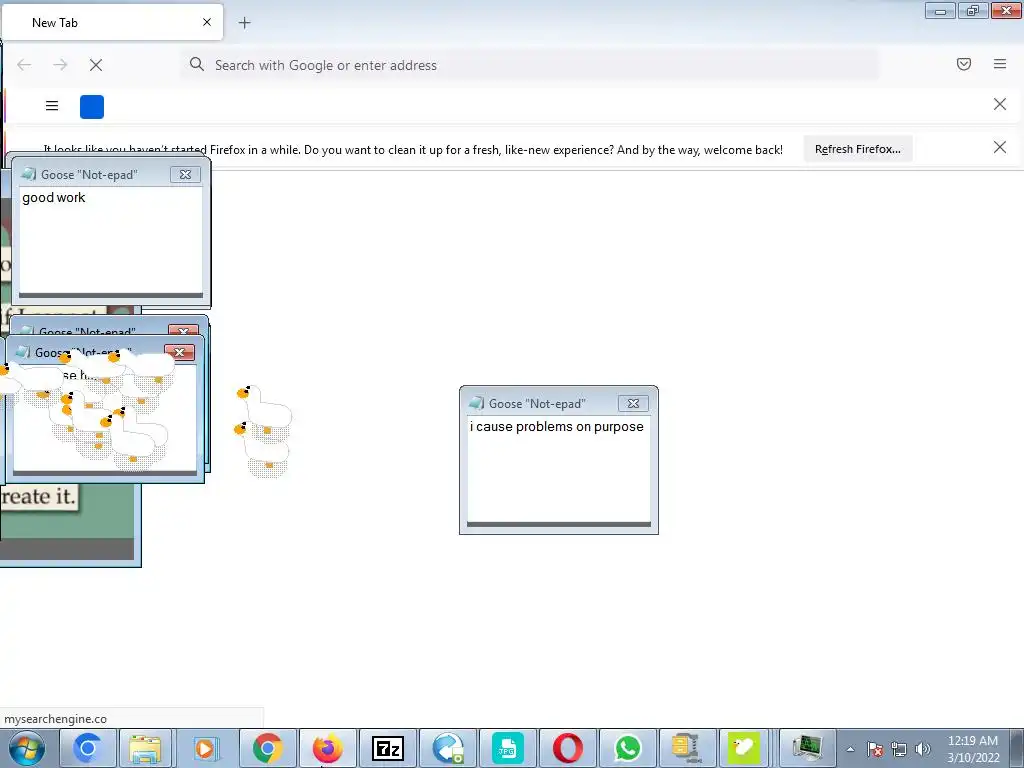Launch Google Chrome from taskbar
Viewport: 1024px width, 768px height.
267,748
